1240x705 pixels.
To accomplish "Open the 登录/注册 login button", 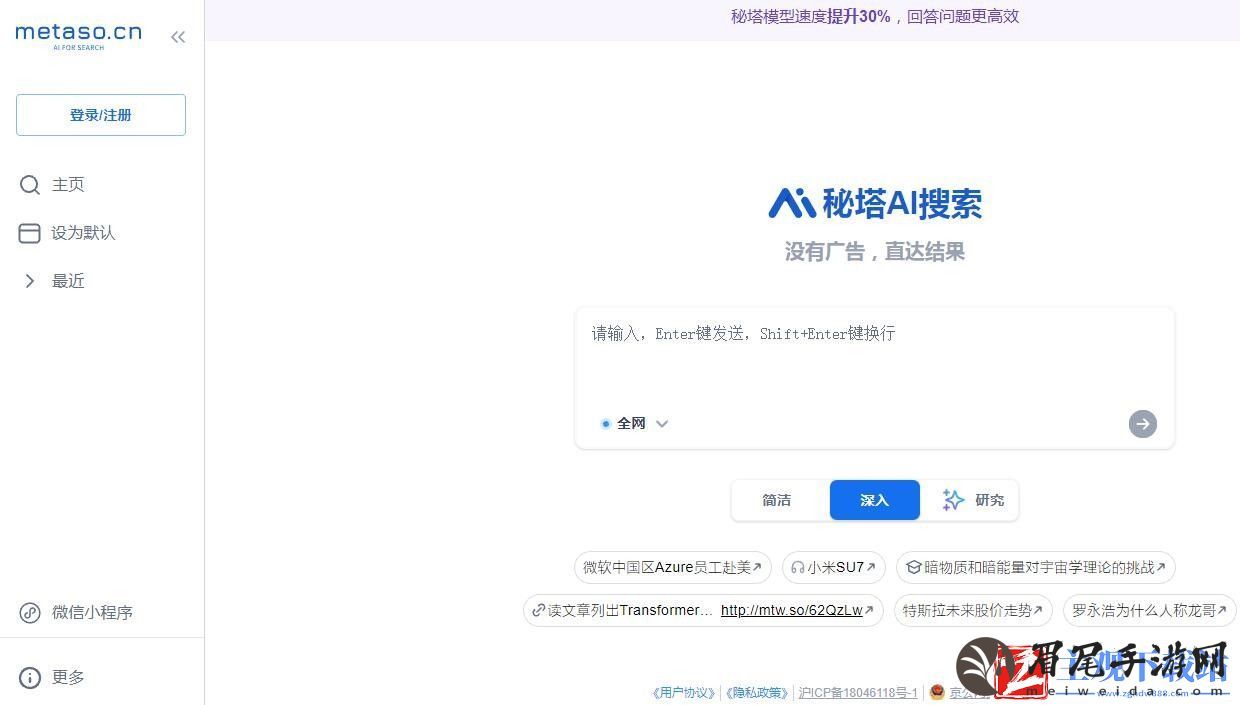I will (x=101, y=115).
